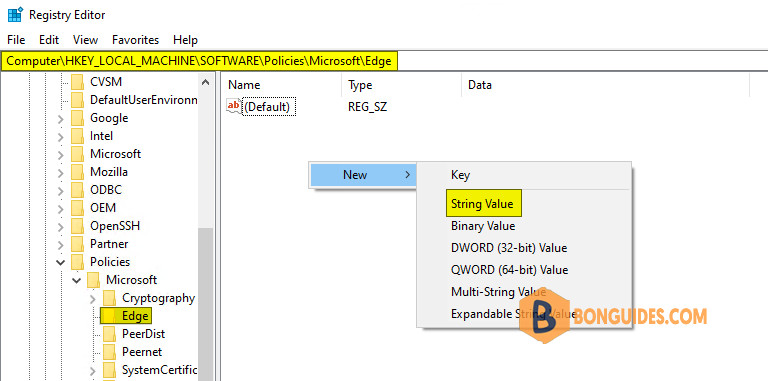Collapse the Microsoft key under Policies
Image resolution: width=768 pixels, height=381 pixels.
[x=76, y=281]
